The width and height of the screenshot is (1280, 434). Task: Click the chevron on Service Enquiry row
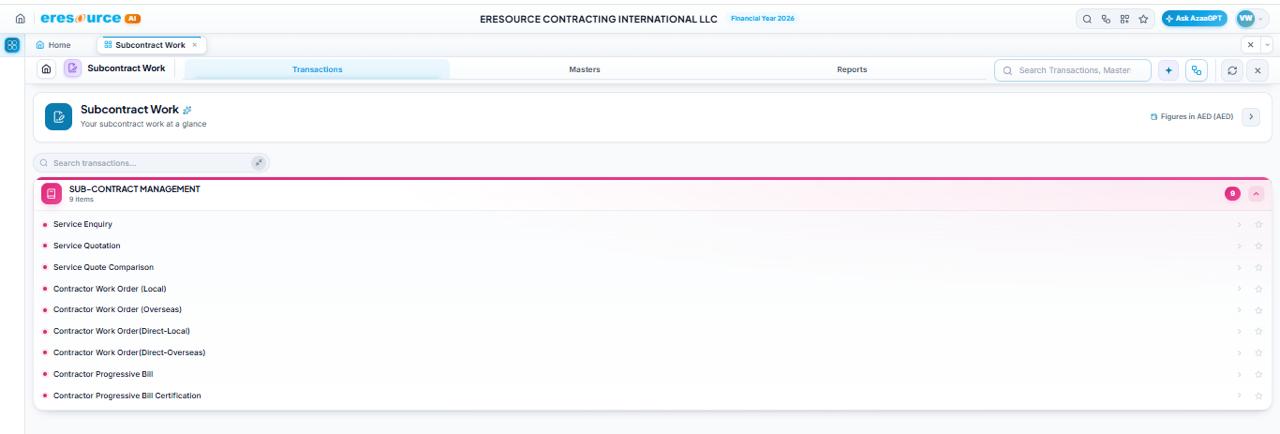point(1241,224)
